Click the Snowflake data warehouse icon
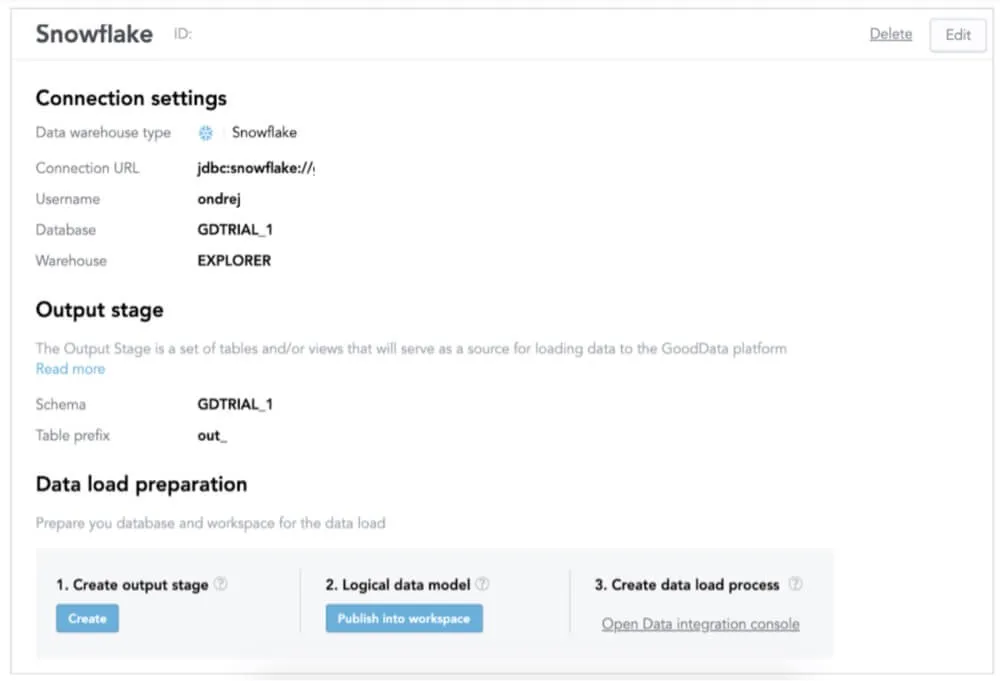This screenshot has height=681, width=1000. [x=206, y=132]
